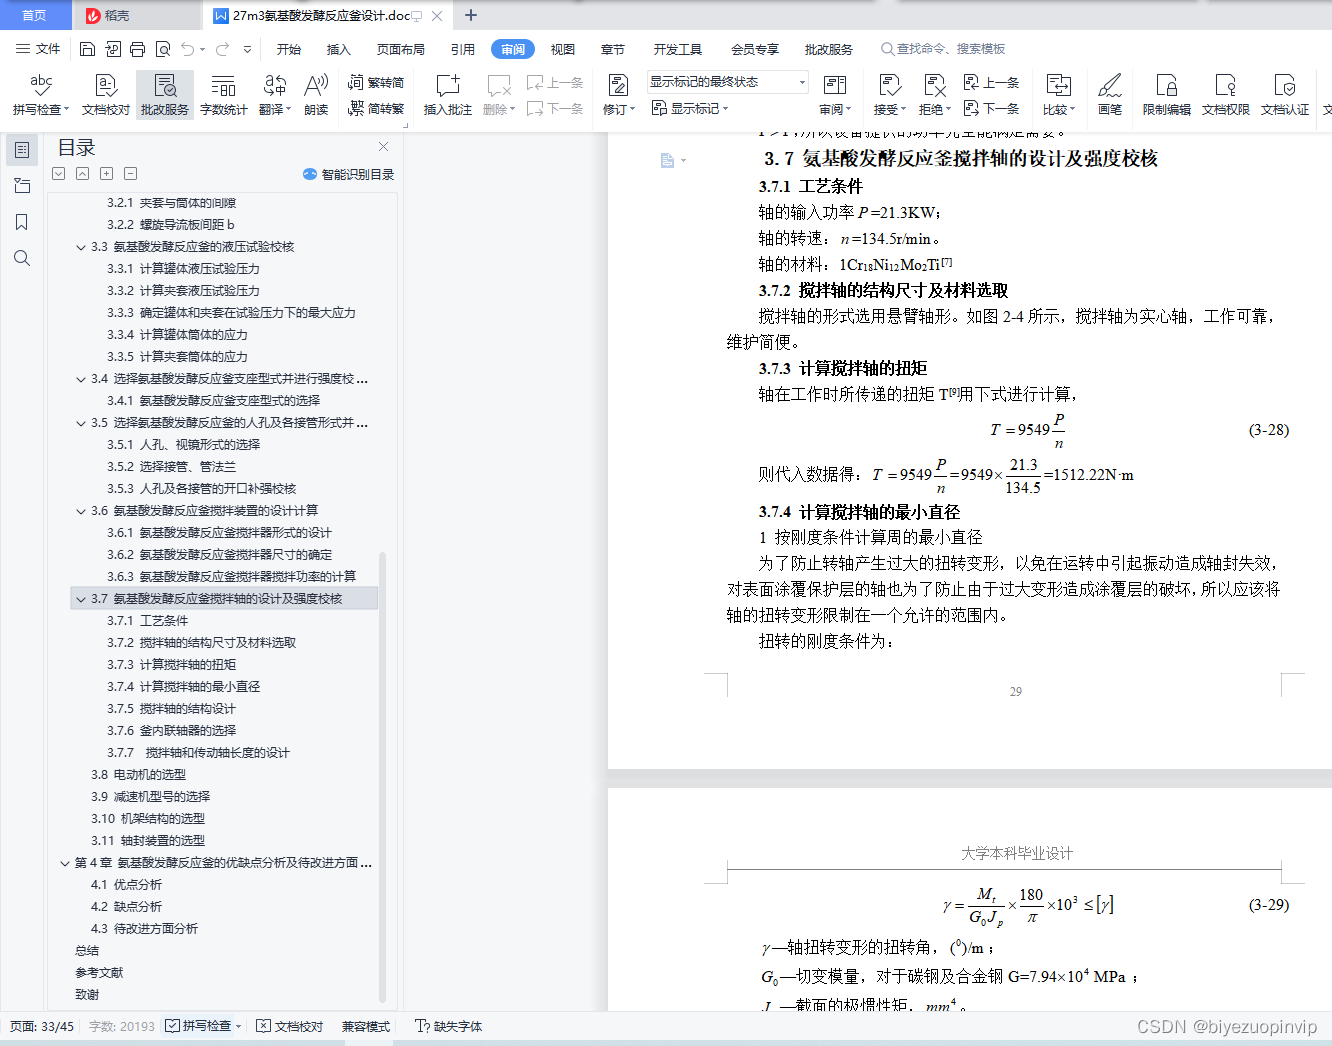The width and height of the screenshot is (1332, 1046).
Task: Start 朗读 read aloud
Action: (x=316, y=94)
